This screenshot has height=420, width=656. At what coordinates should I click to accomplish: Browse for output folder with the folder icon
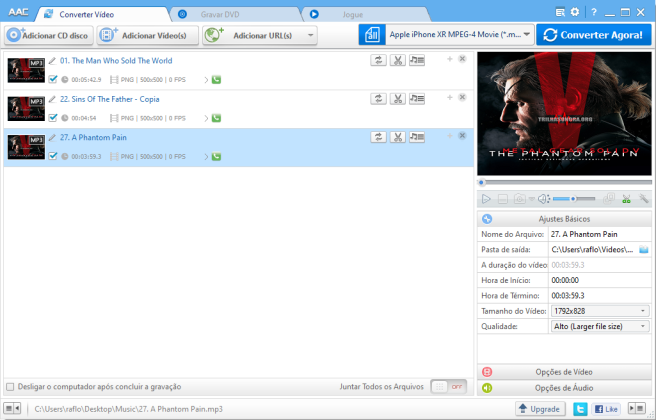[x=643, y=250]
